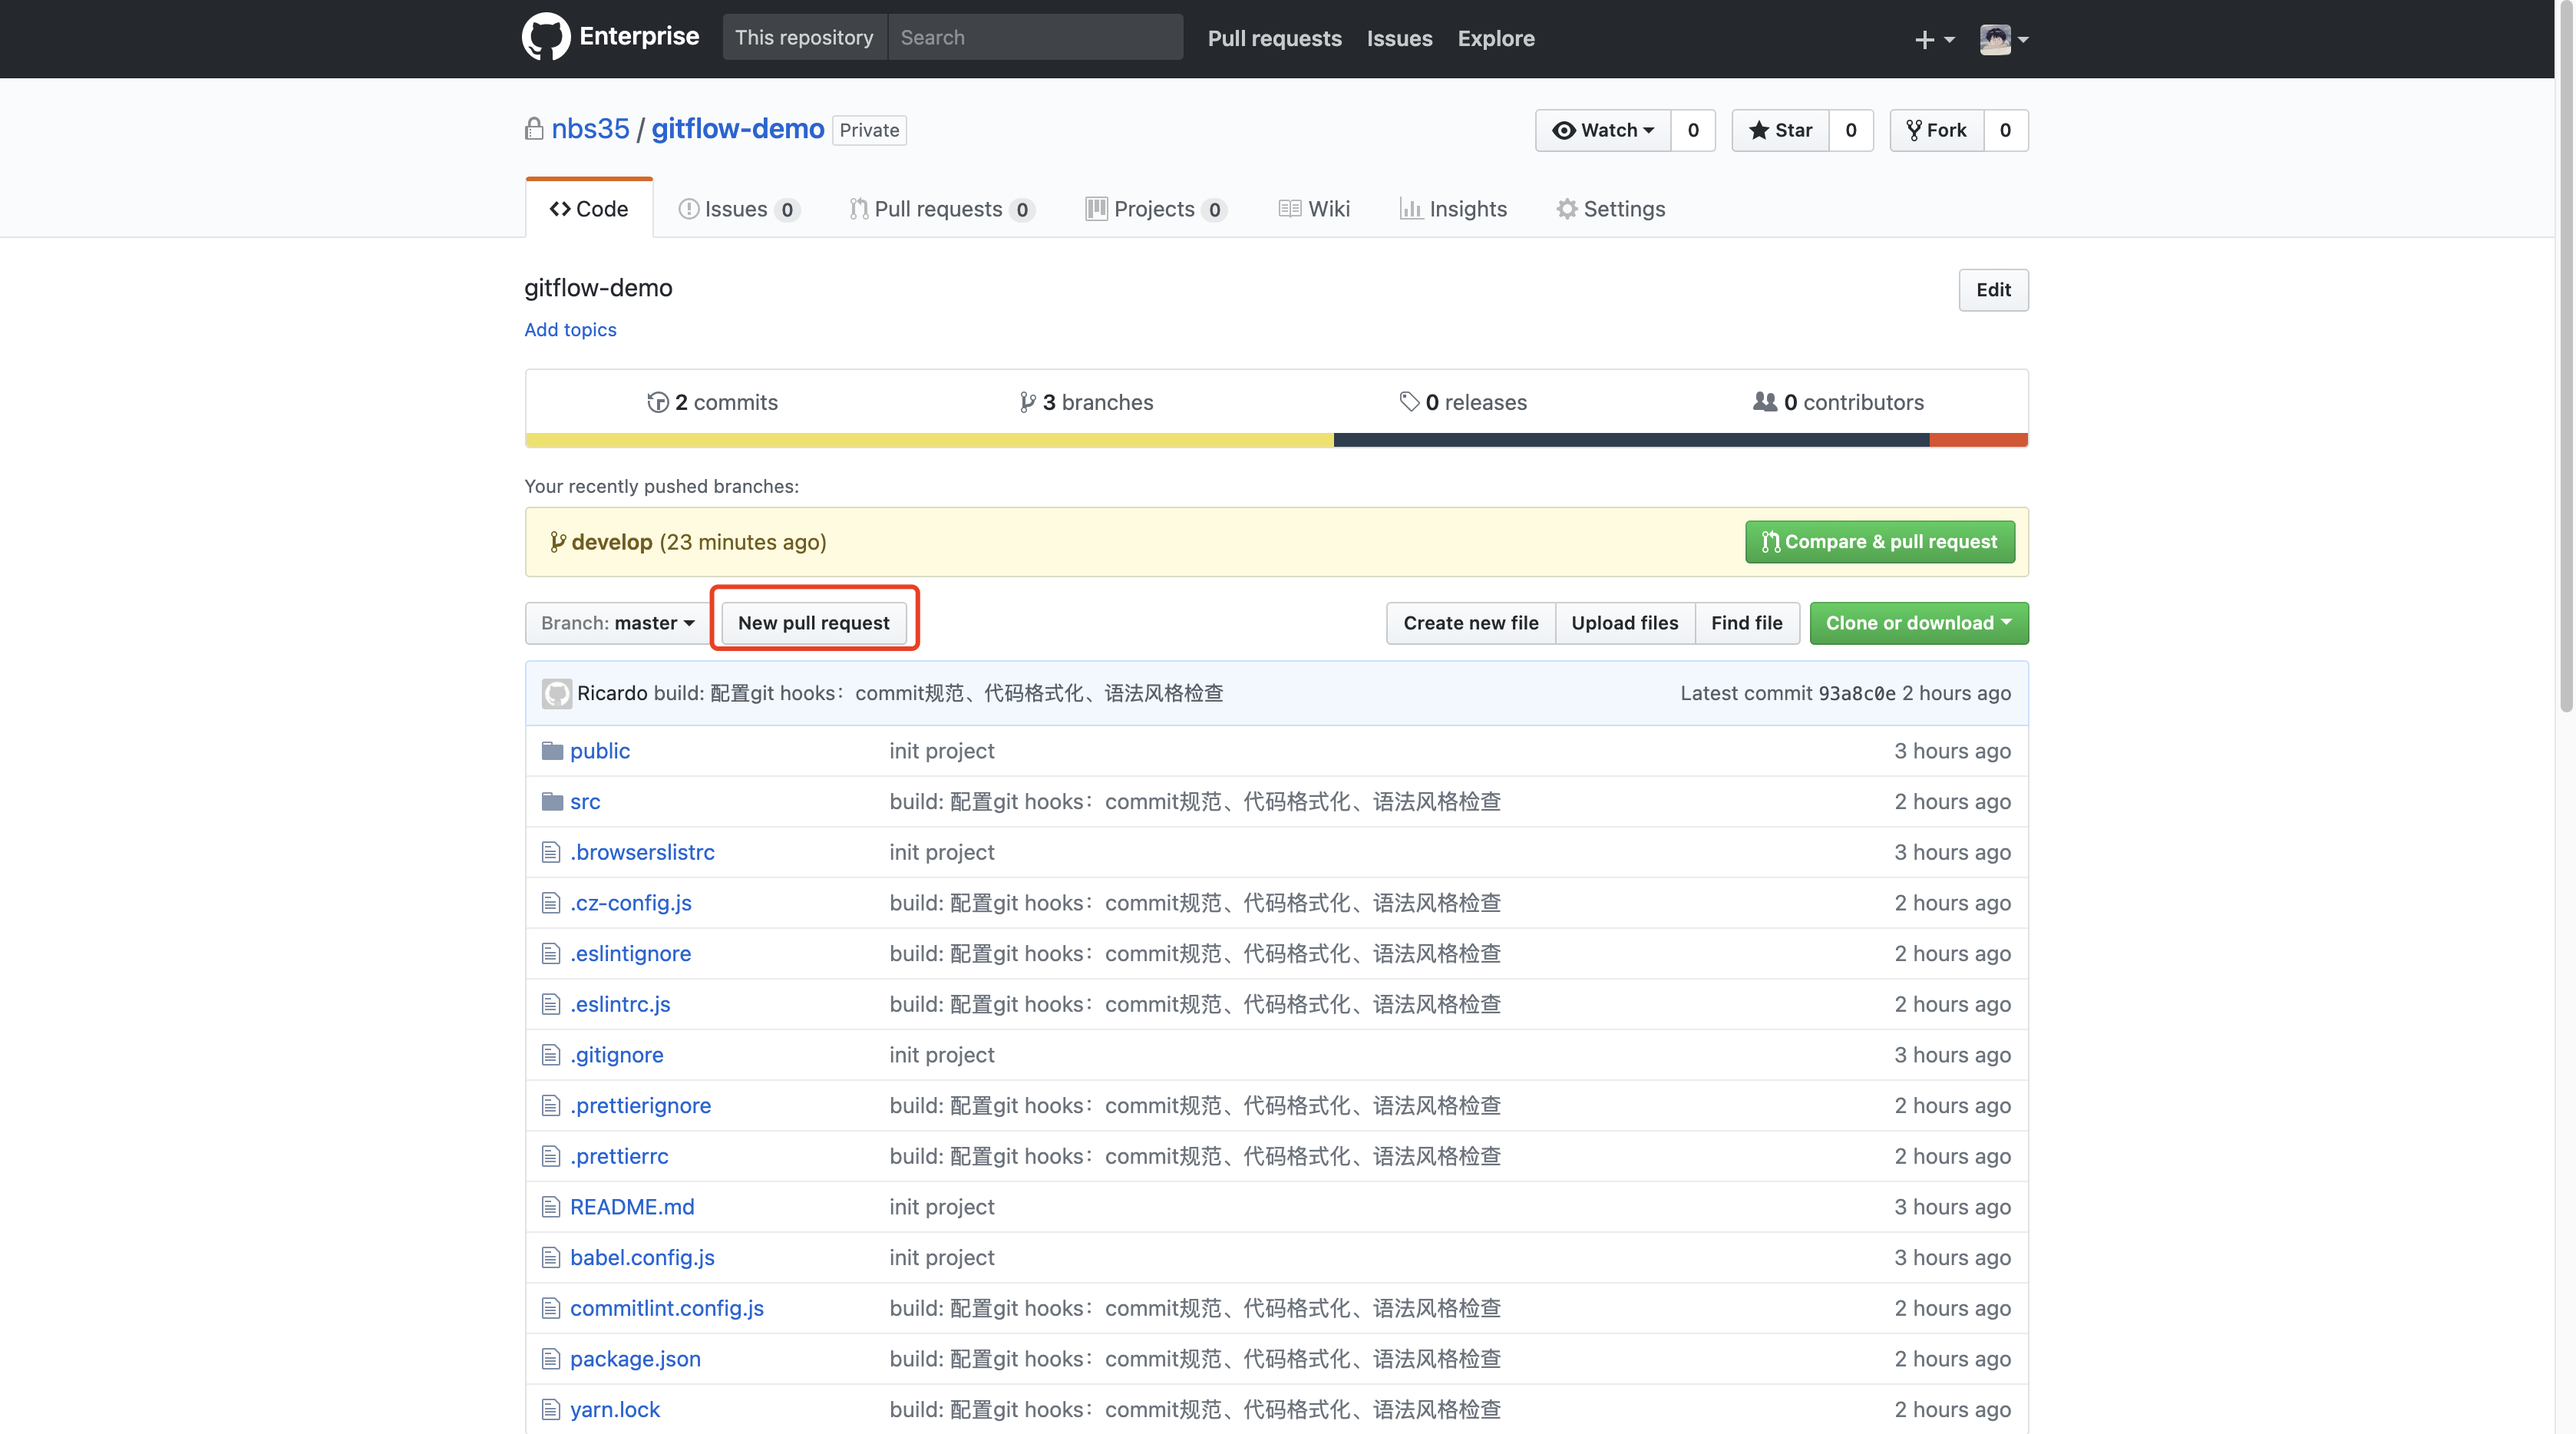Click the GitHub Octocat logo
Screen dimensions: 2576x1434
tap(546, 37)
